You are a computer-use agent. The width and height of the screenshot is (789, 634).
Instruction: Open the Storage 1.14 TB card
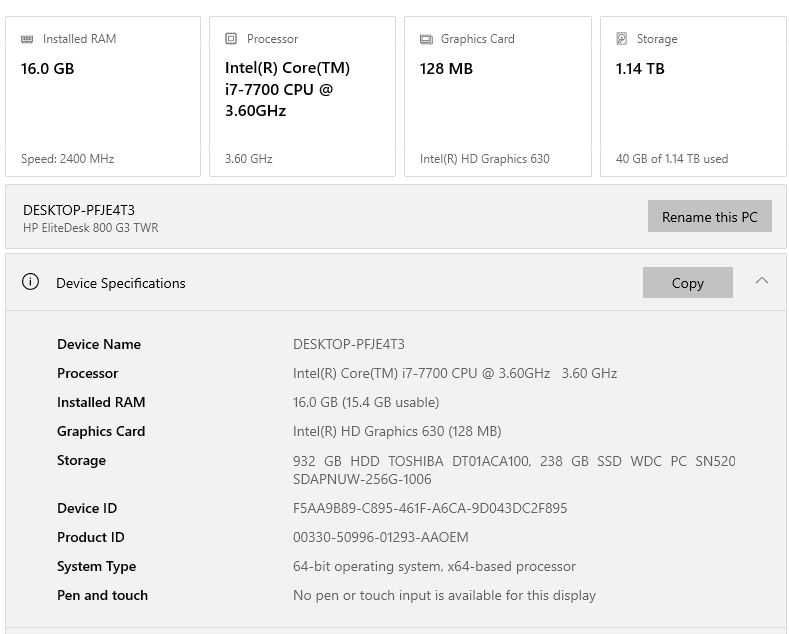(x=693, y=97)
